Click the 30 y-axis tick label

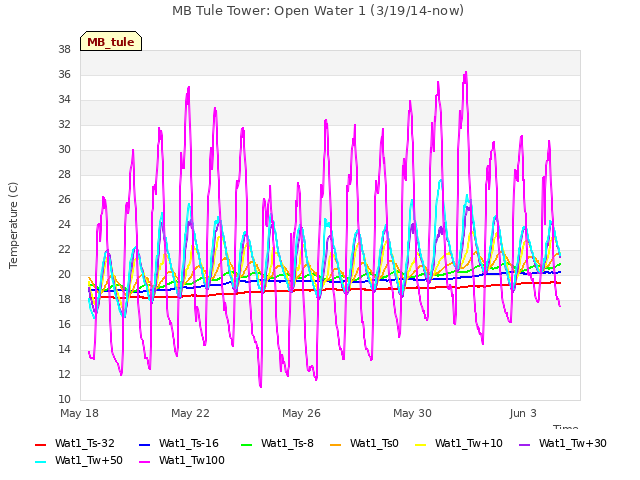tap(64, 149)
